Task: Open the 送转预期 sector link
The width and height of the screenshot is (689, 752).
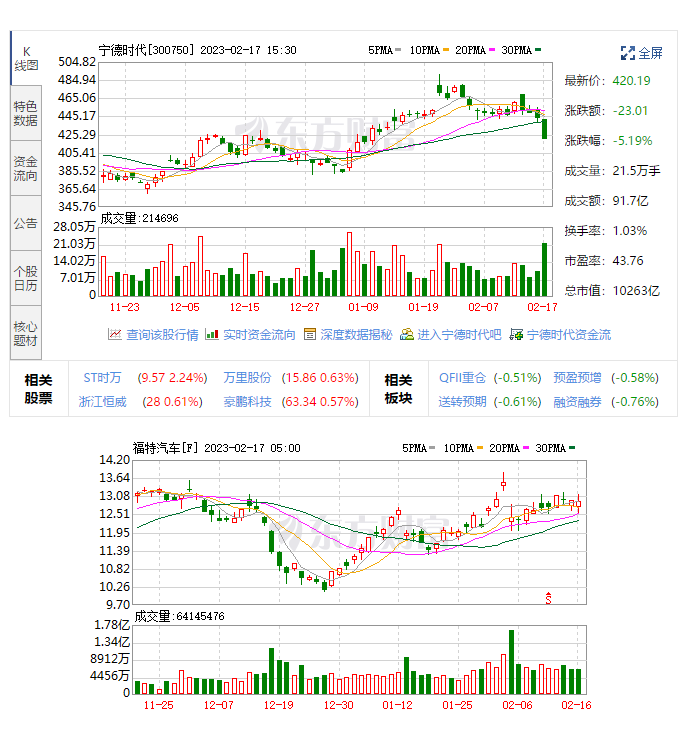Action: [x=462, y=401]
